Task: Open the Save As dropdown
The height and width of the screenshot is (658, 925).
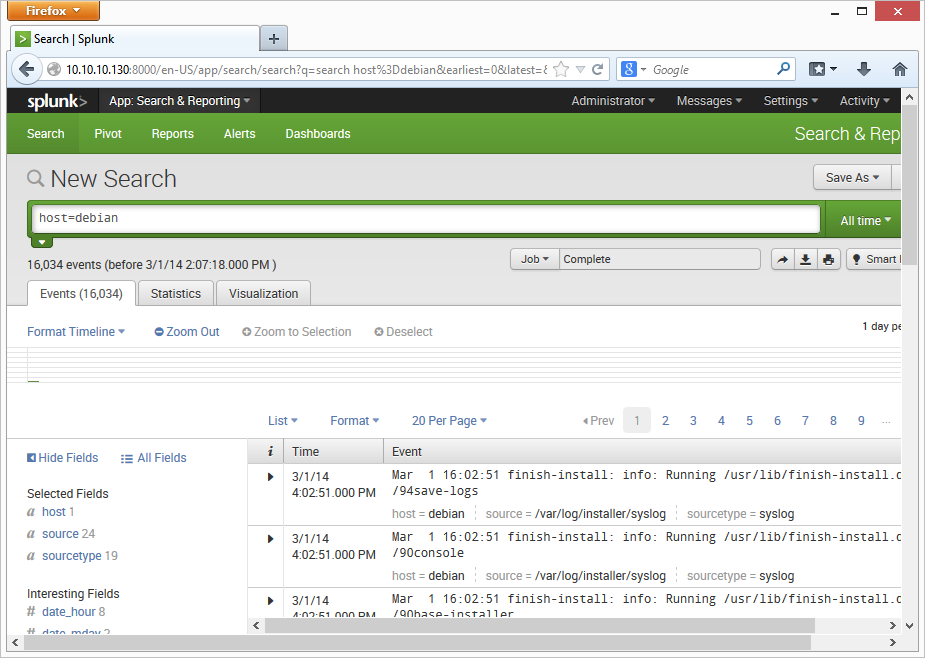Action: 852,178
